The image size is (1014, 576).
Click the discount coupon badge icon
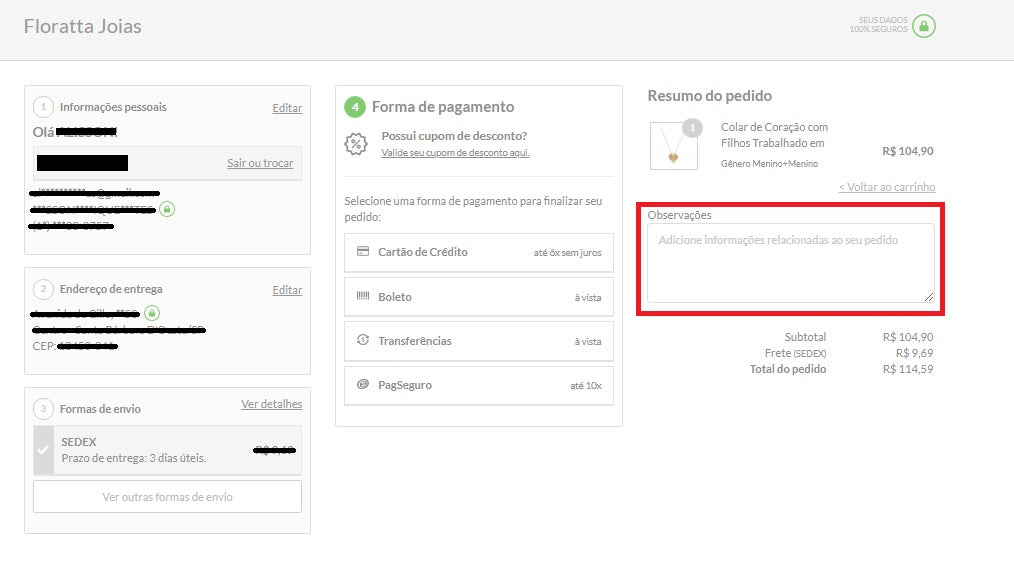click(x=354, y=144)
